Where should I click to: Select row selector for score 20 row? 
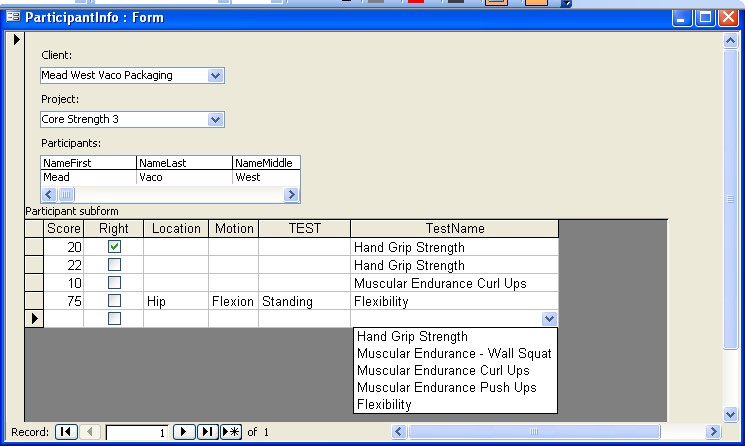pos(34,247)
